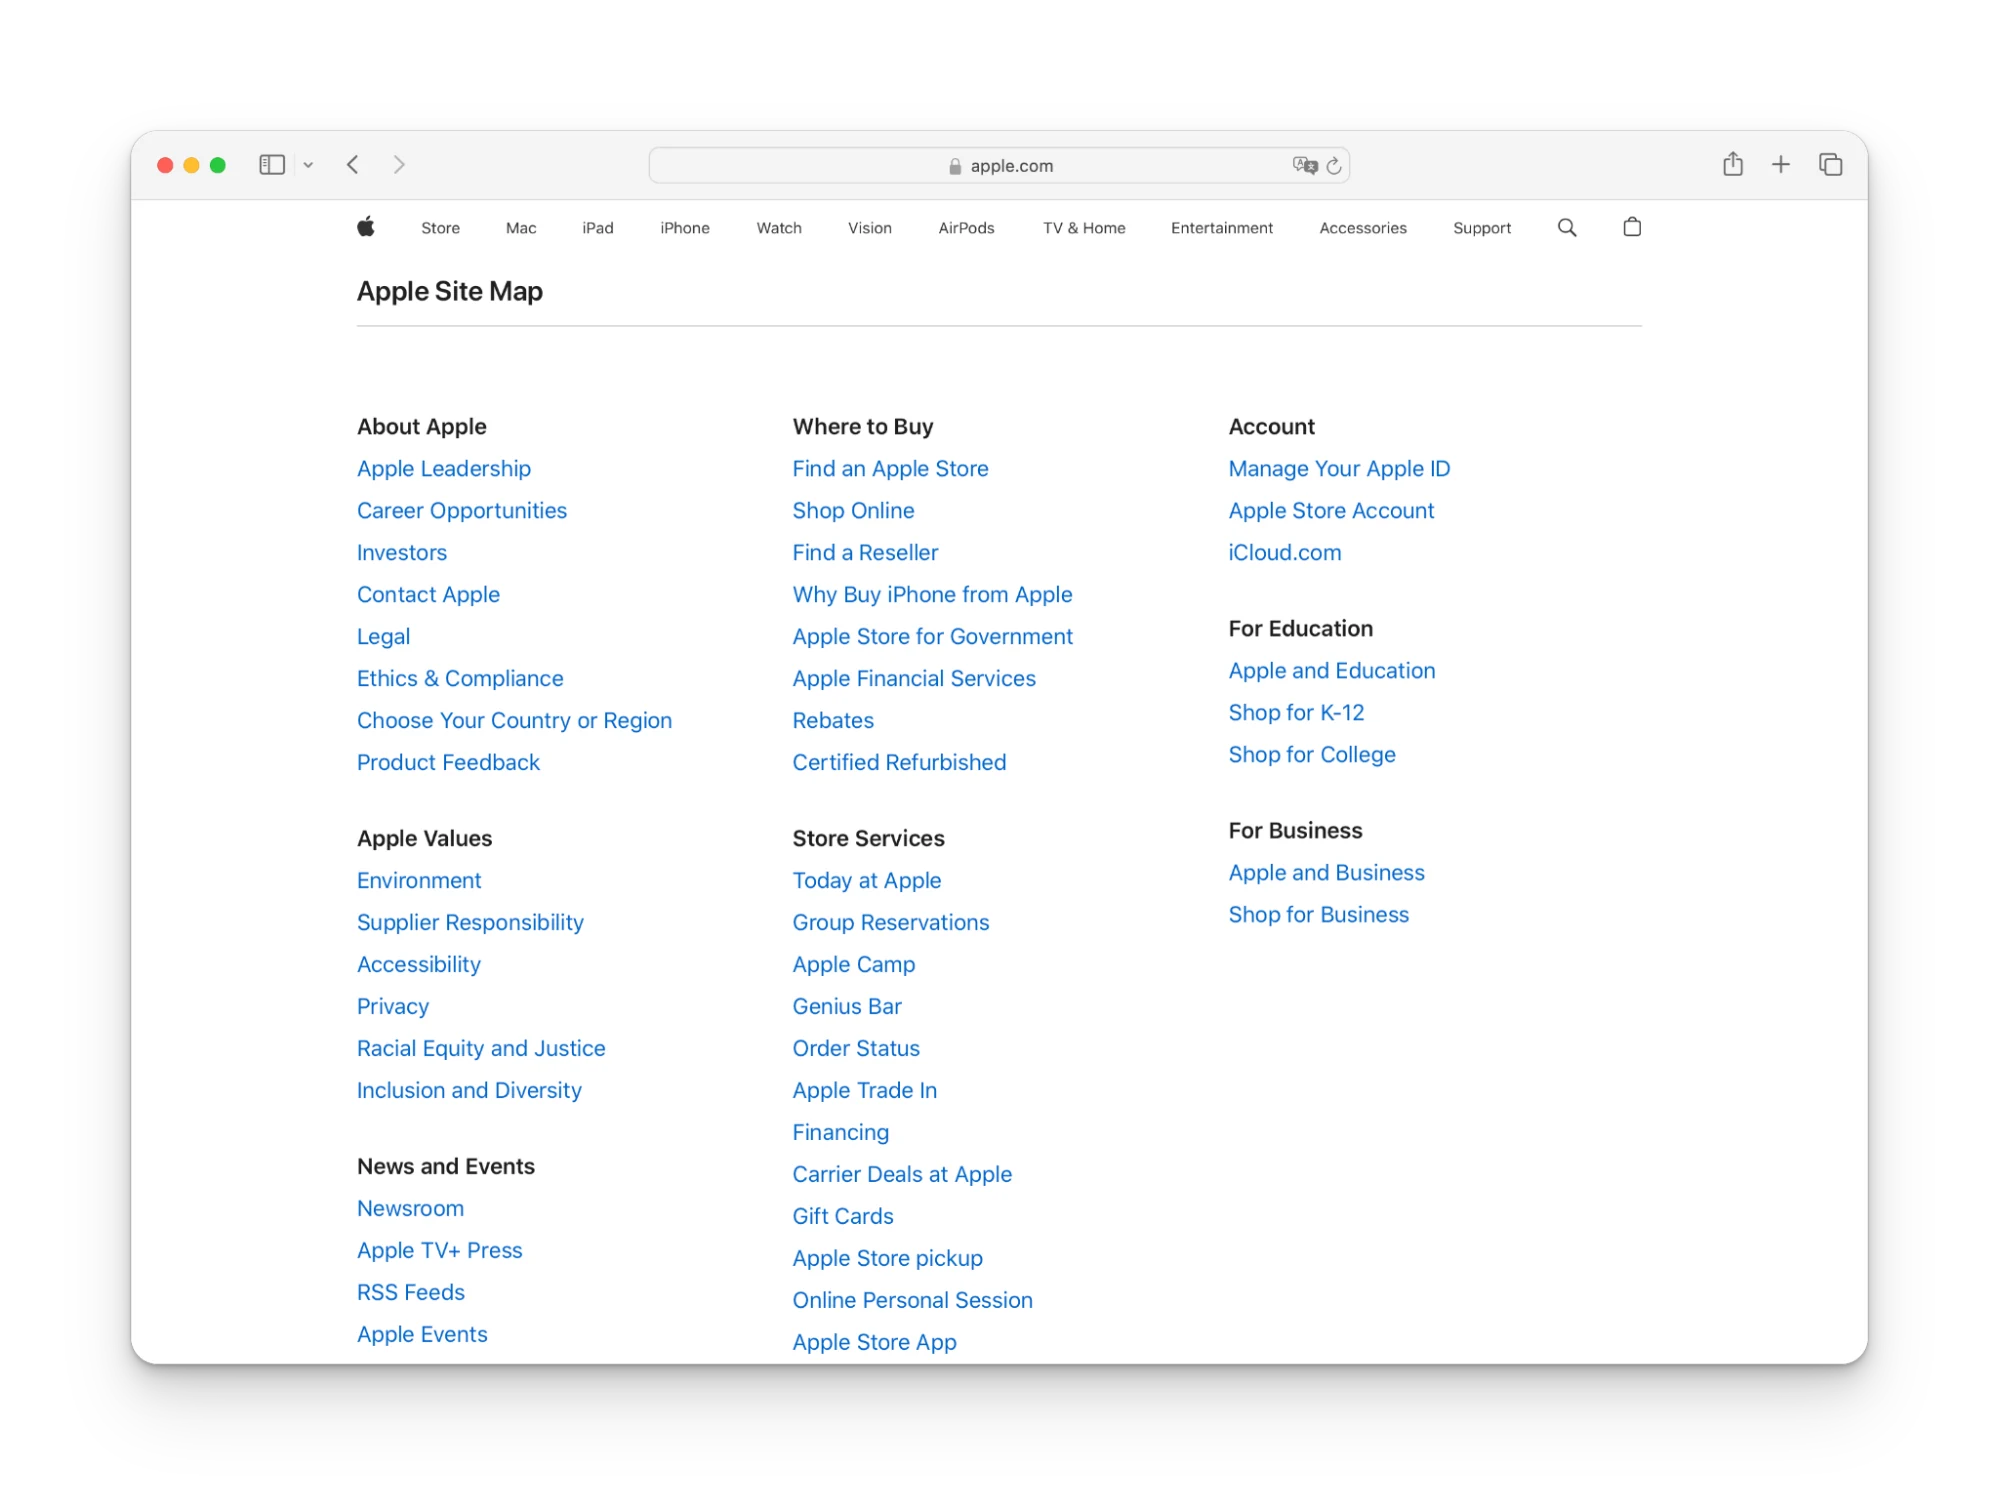This screenshot has width=1999, height=1496.
Task: Go forward with the forward arrow
Action: click(399, 165)
